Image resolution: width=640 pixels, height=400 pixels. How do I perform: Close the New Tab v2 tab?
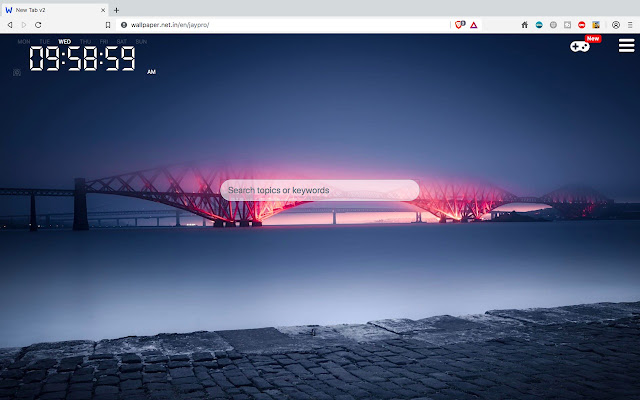pyautogui.click(x=103, y=10)
